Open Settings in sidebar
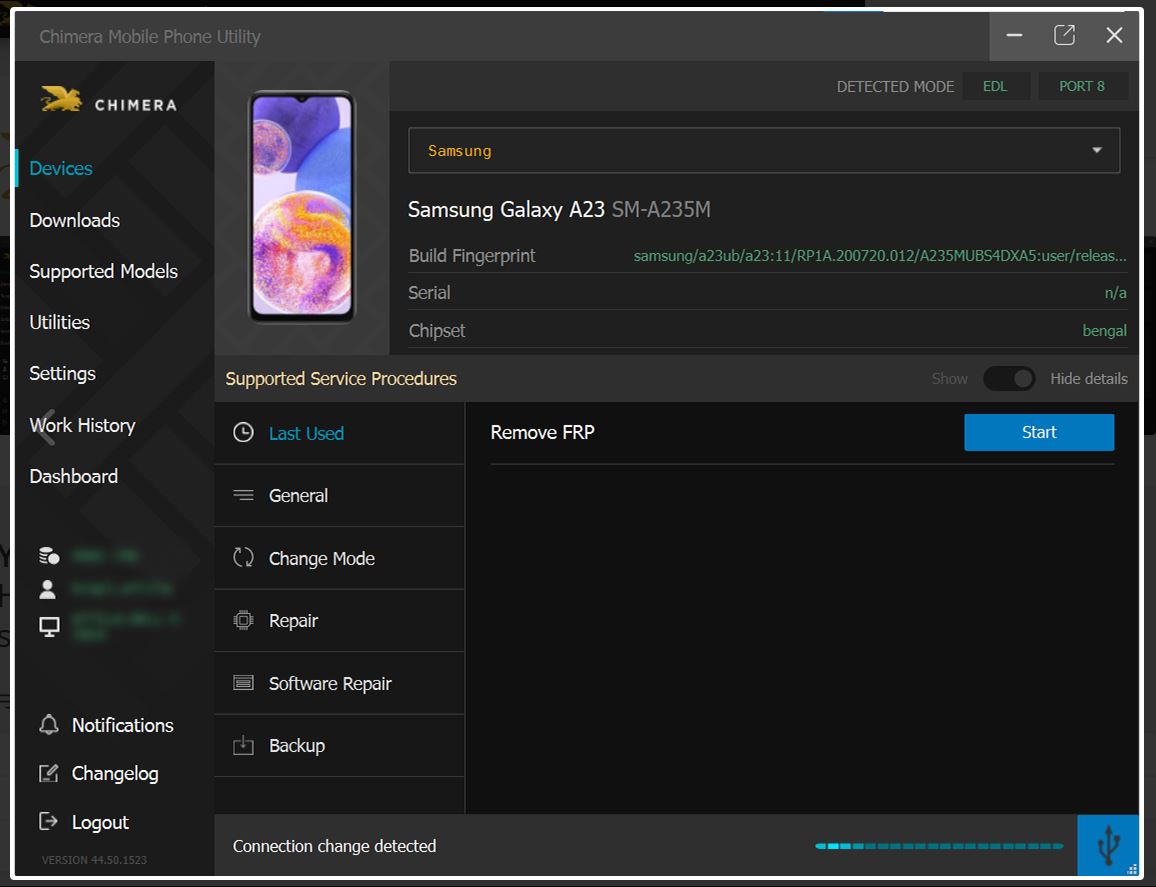Screen dimensions: 1156x887 pyautogui.click(x=63, y=374)
